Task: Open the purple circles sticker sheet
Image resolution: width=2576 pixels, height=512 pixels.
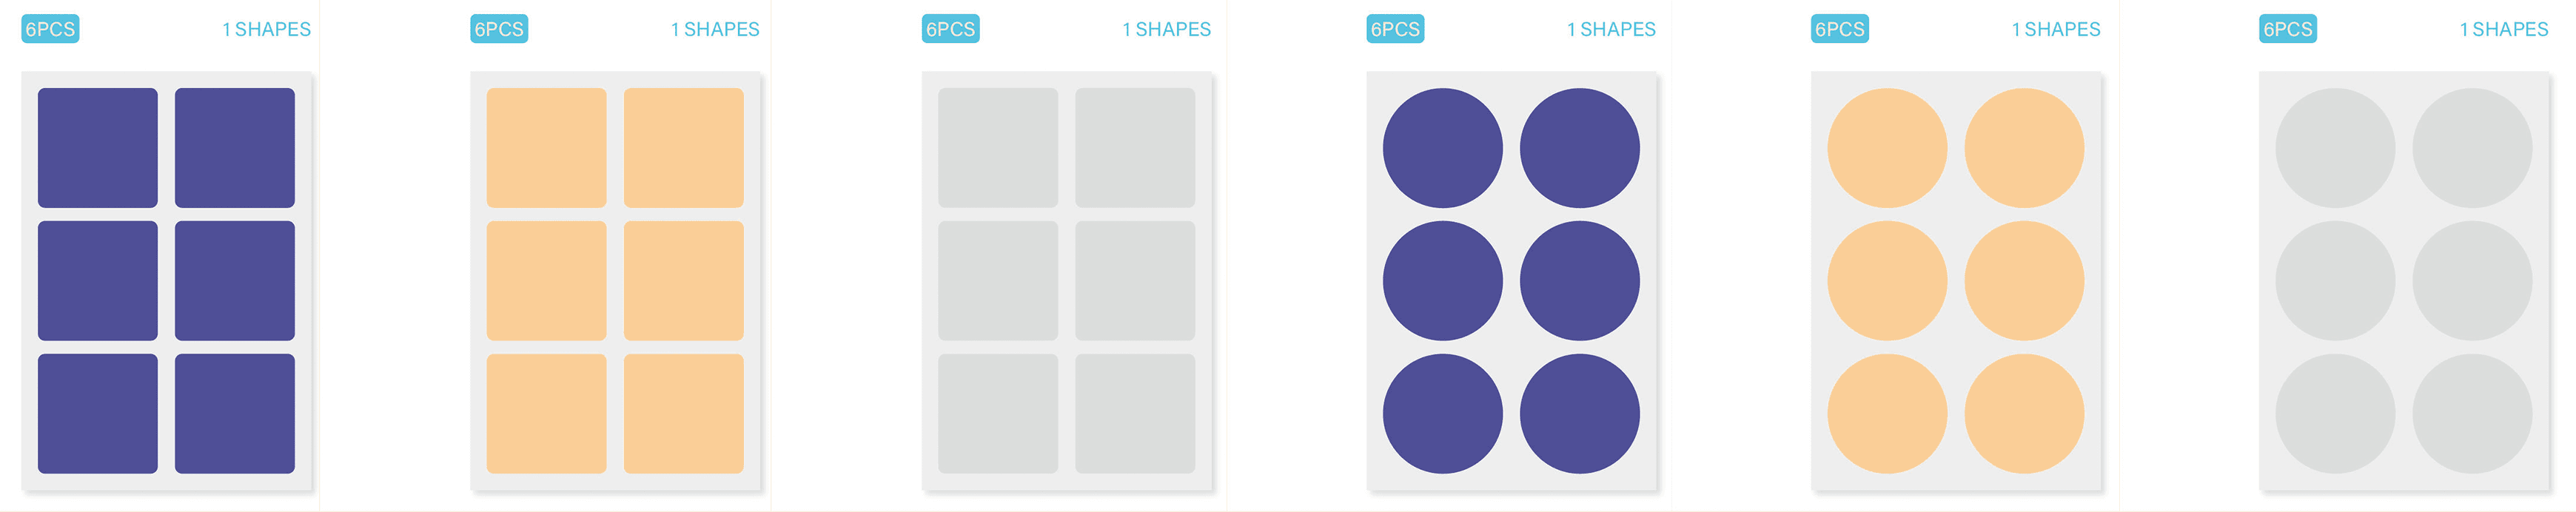Action: point(1511,281)
